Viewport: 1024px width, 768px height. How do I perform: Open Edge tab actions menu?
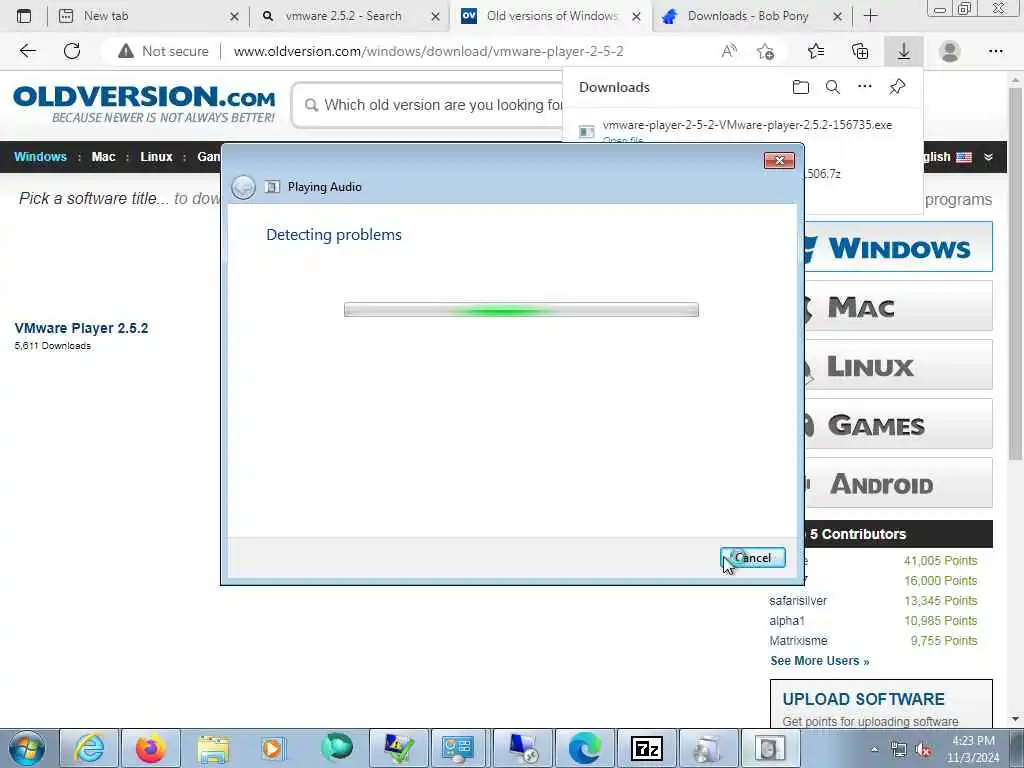point(24,16)
